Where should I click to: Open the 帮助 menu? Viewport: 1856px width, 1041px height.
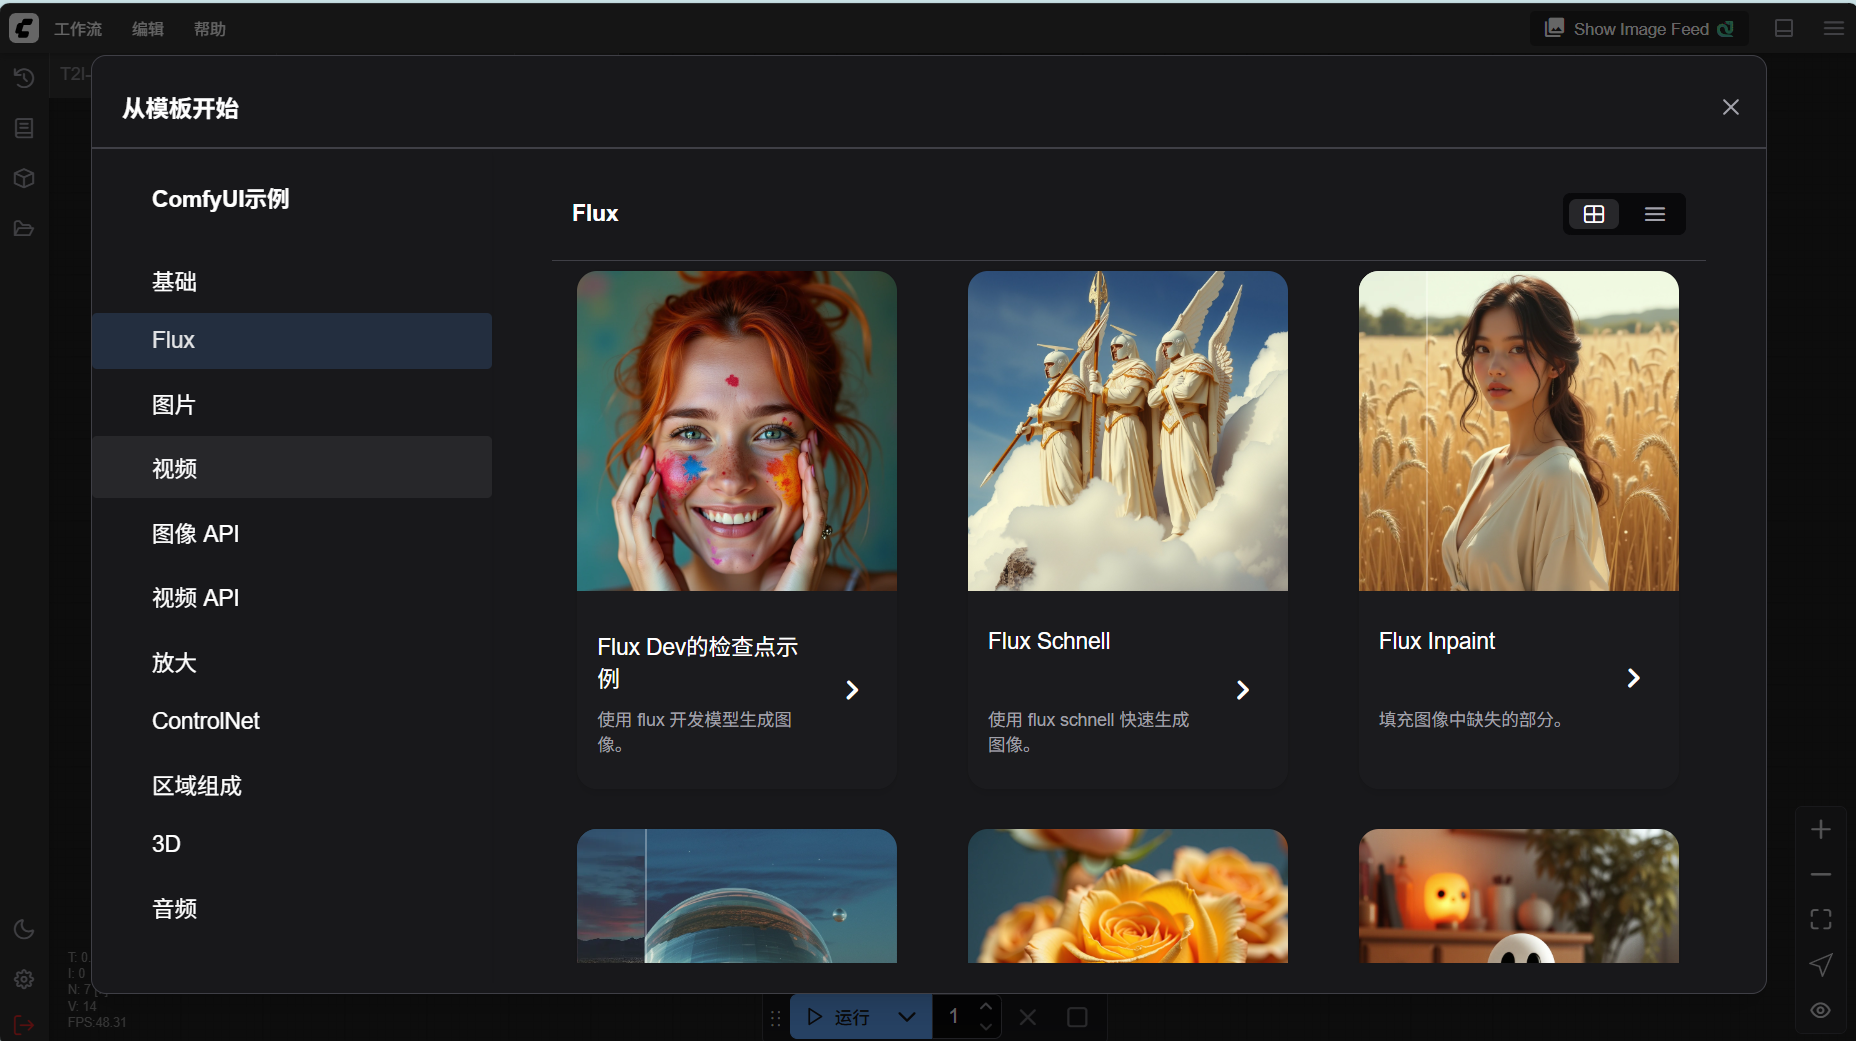pos(210,29)
